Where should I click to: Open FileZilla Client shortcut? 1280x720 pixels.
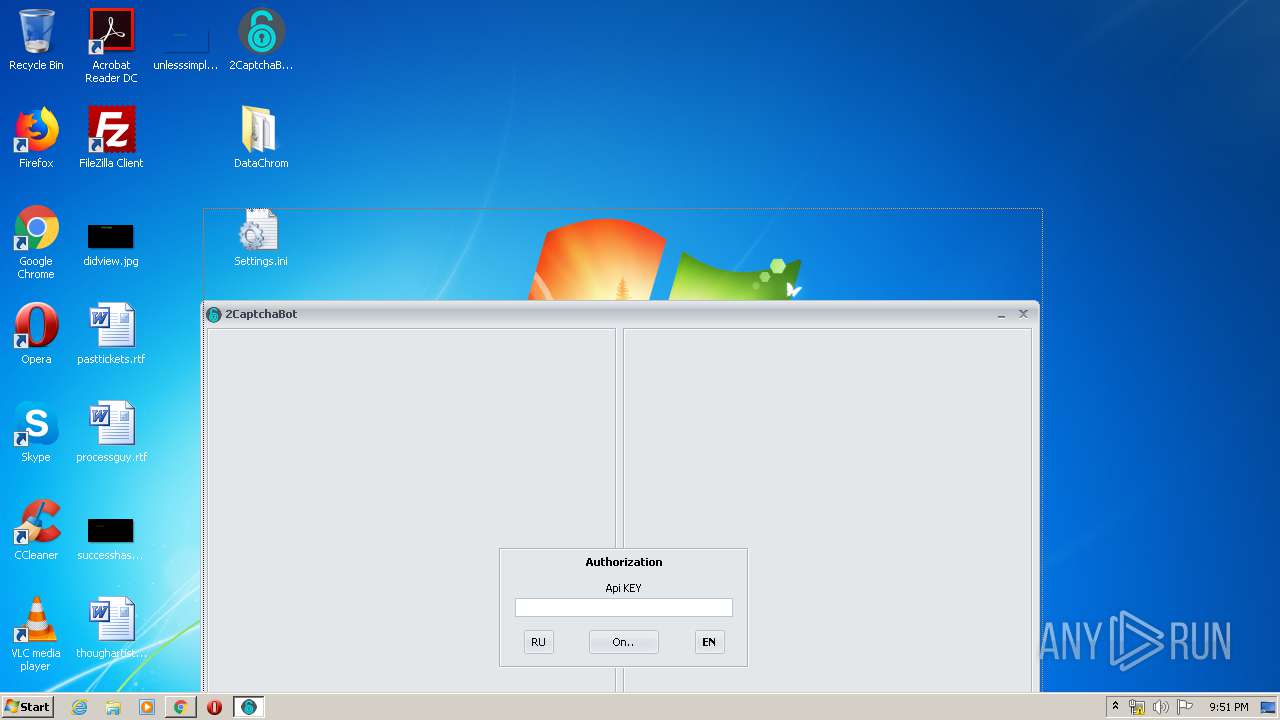coord(111,138)
